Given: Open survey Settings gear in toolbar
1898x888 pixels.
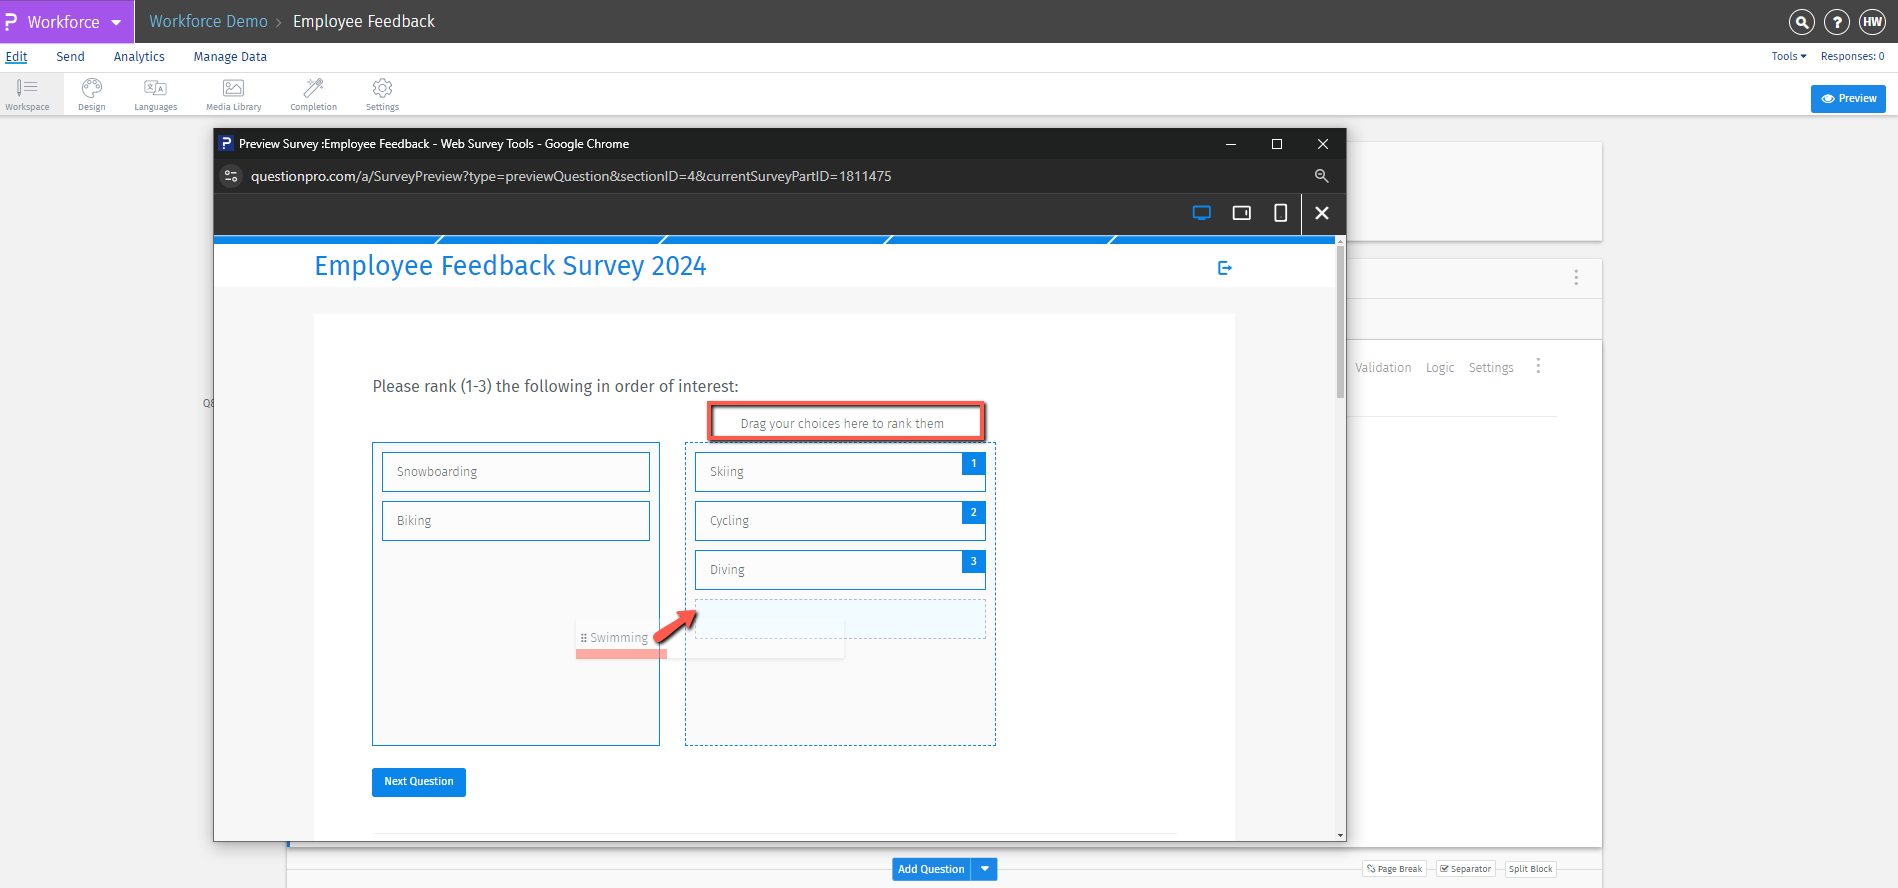Looking at the screenshot, I should pyautogui.click(x=382, y=94).
